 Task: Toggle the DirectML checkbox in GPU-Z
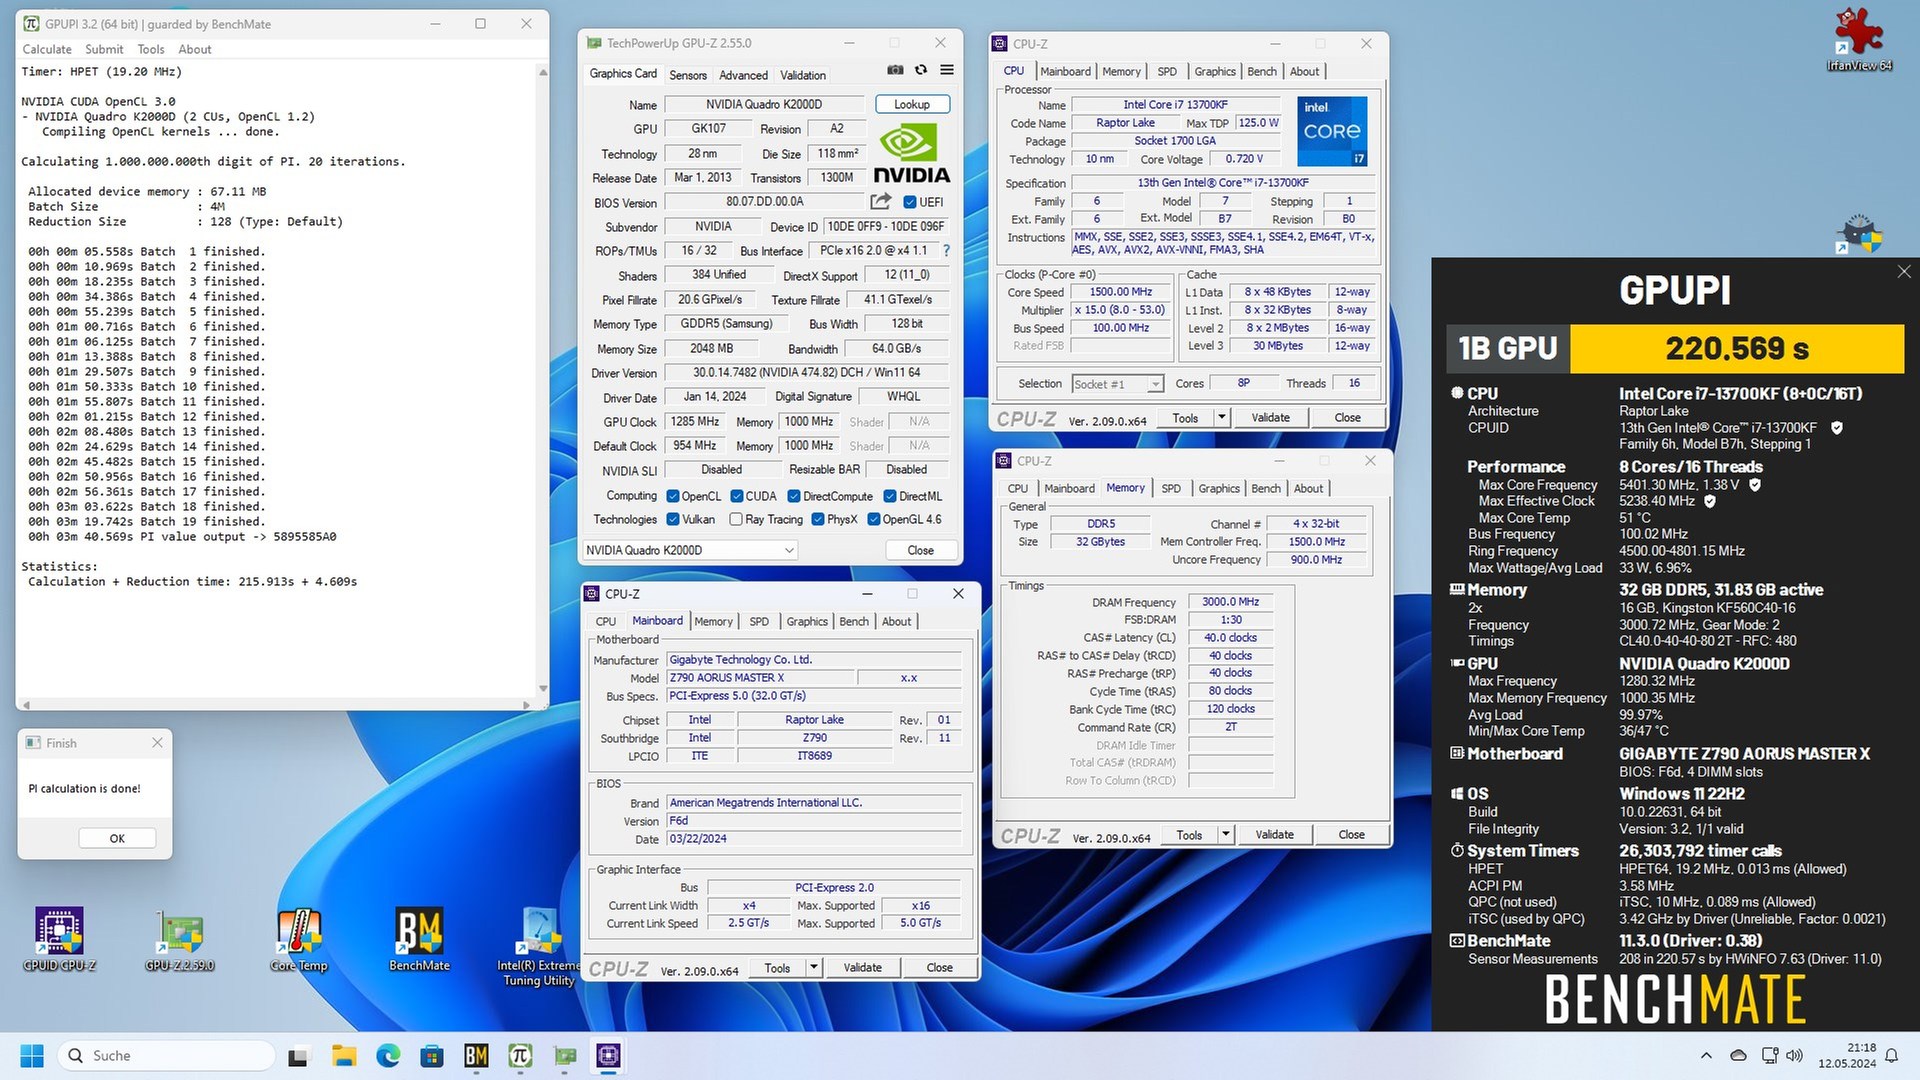[x=890, y=497]
